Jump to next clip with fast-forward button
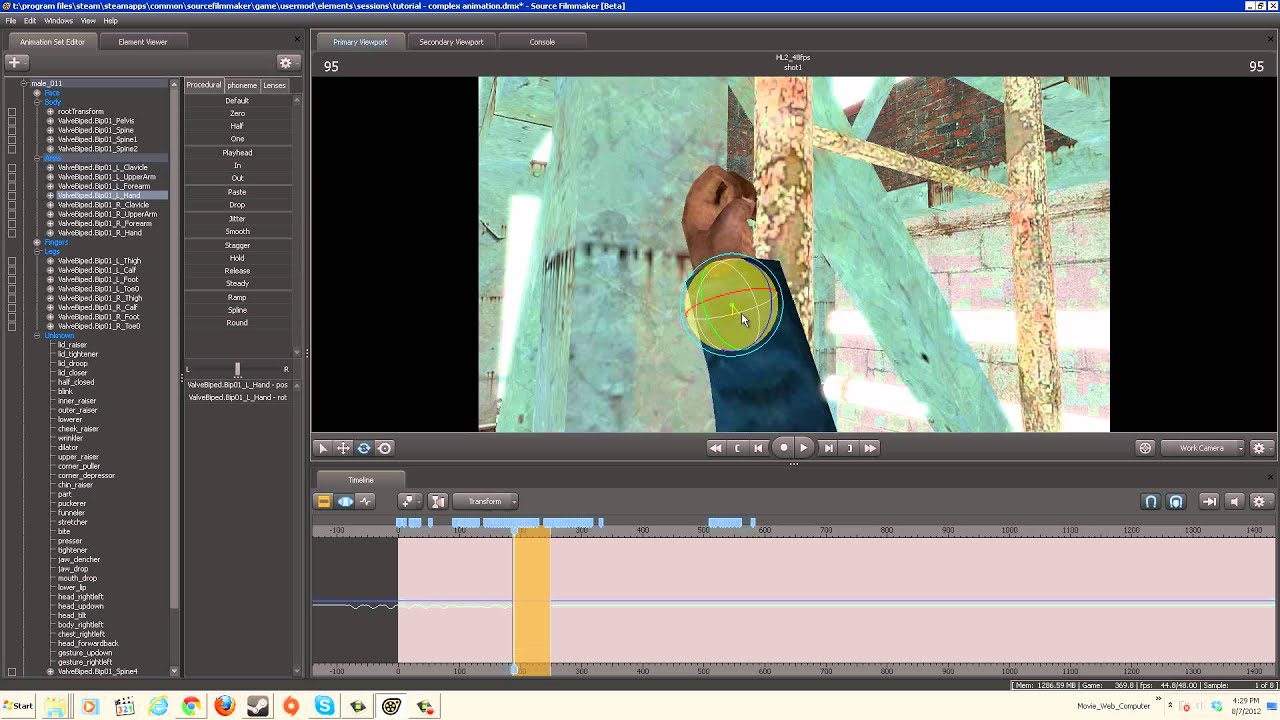The image size is (1280, 720). point(870,448)
